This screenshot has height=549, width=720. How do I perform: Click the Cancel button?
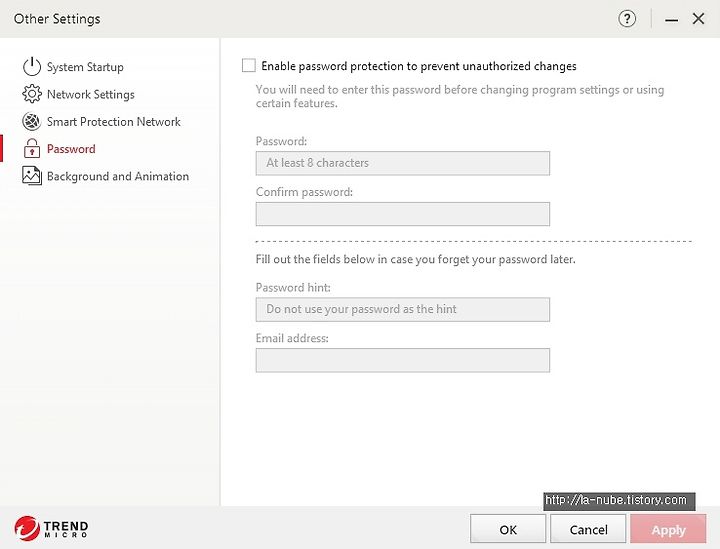point(588,529)
